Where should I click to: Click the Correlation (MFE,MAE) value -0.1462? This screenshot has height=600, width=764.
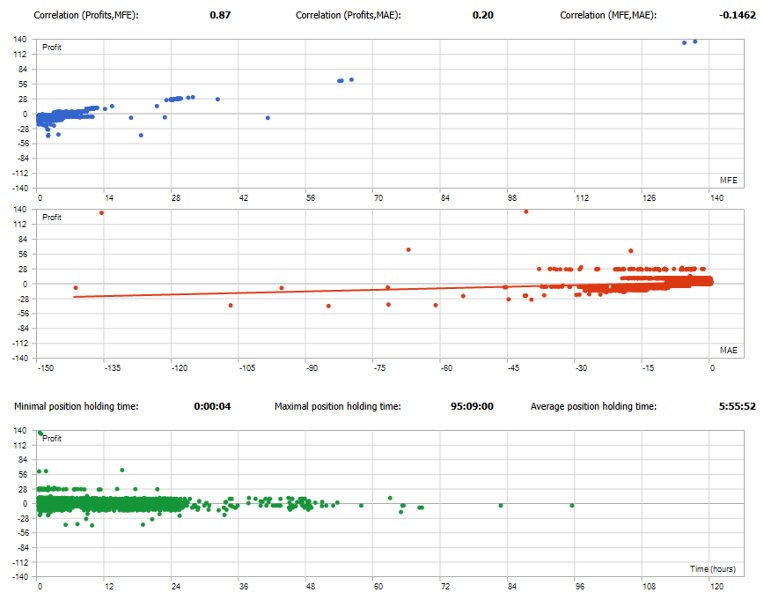tap(737, 15)
